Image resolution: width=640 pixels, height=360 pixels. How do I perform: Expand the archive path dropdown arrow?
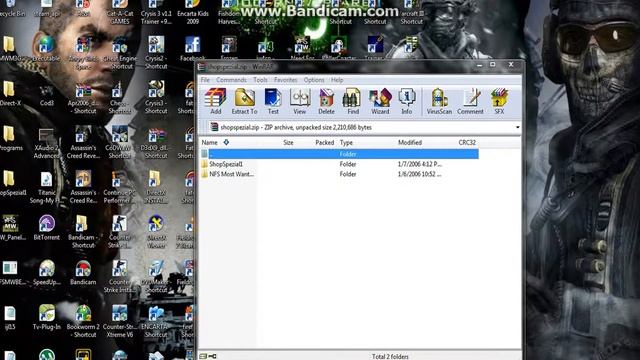tap(517, 127)
